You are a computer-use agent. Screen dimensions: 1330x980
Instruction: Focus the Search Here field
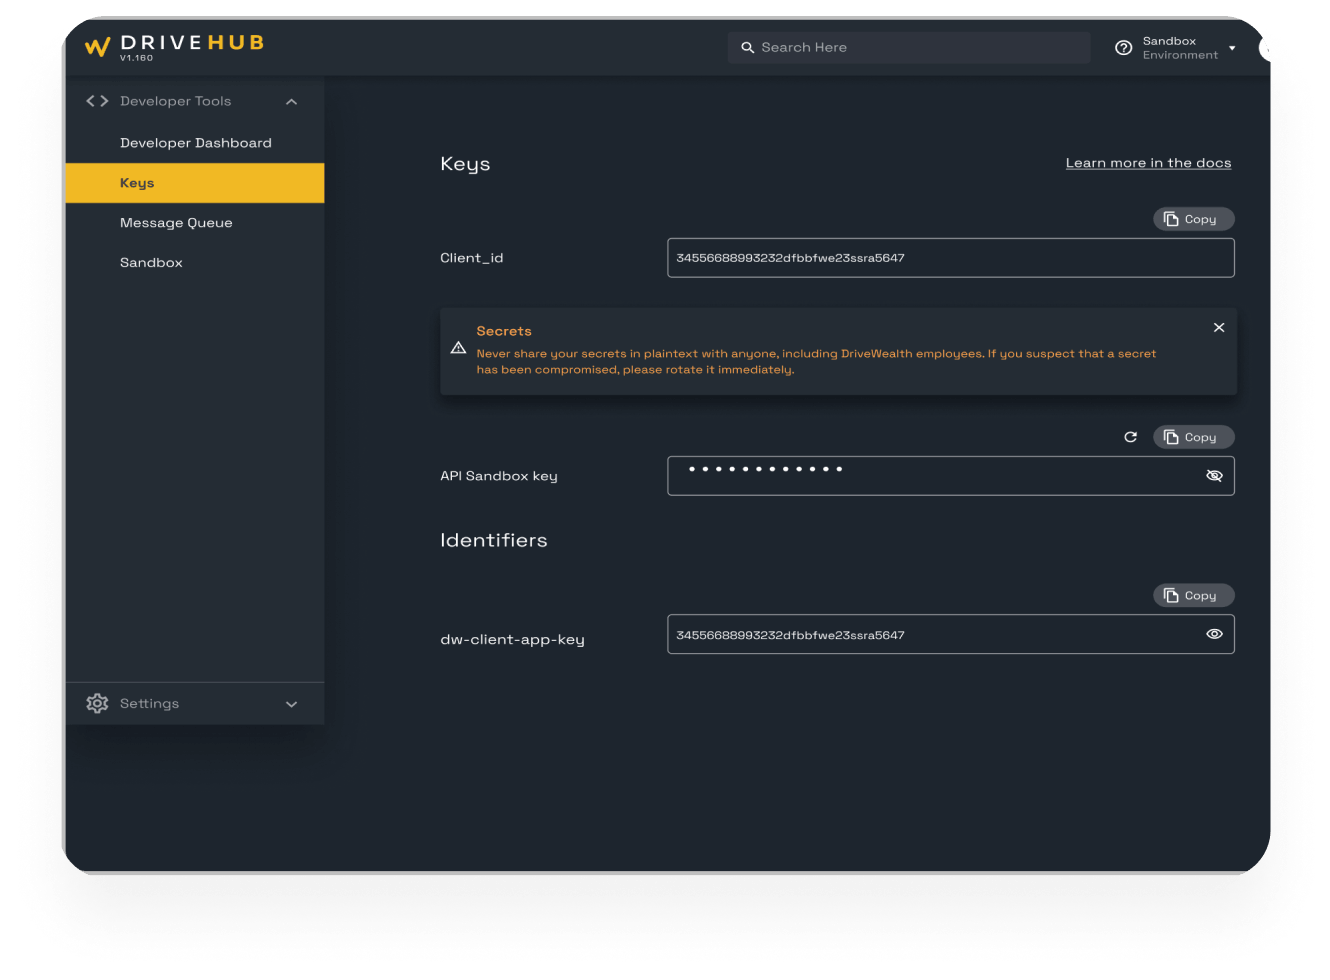coord(909,48)
